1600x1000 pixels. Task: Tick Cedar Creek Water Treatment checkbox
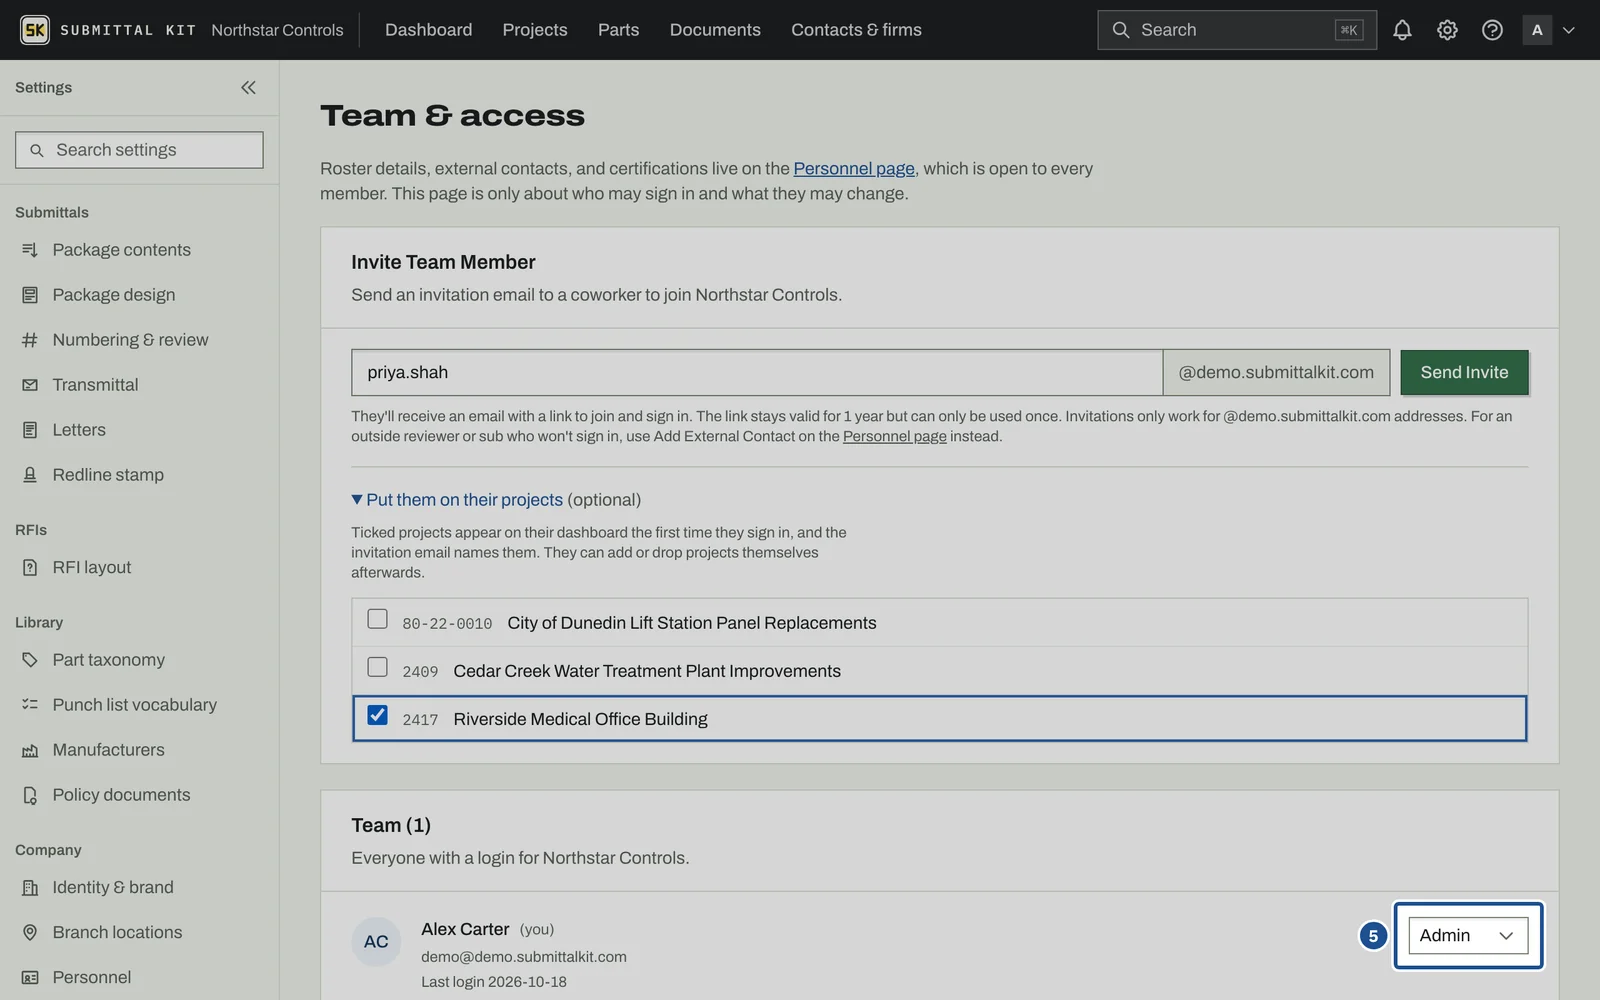point(377,667)
